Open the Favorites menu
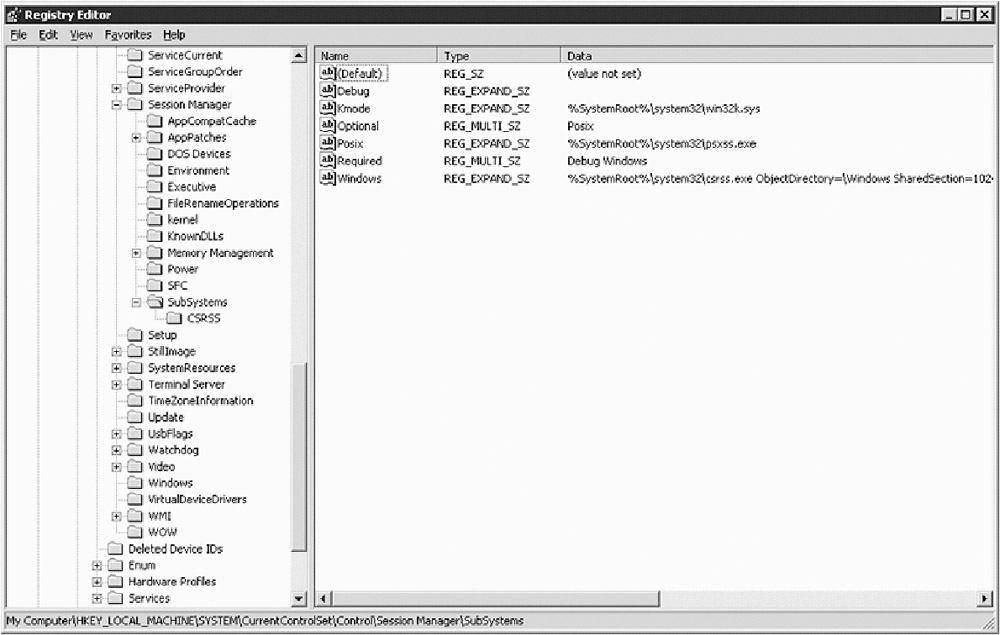 click(128, 35)
